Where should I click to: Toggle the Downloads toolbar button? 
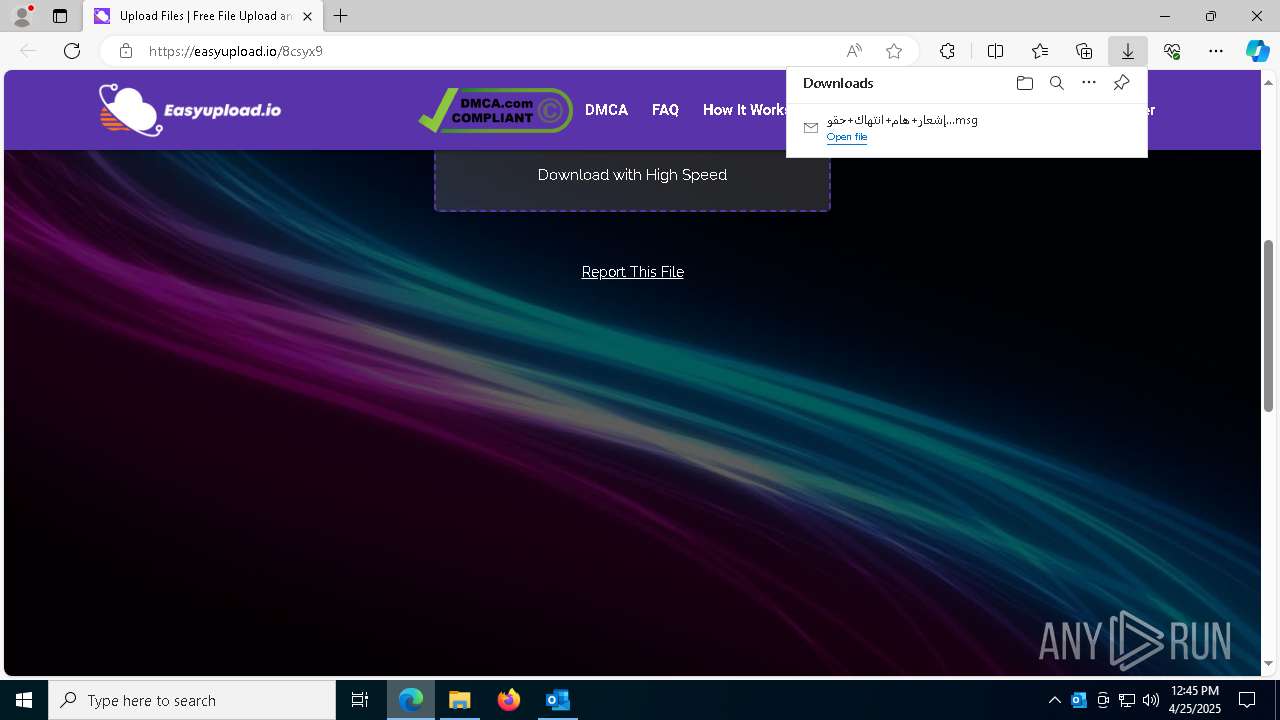pyautogui.click(x=1127, y=51)
